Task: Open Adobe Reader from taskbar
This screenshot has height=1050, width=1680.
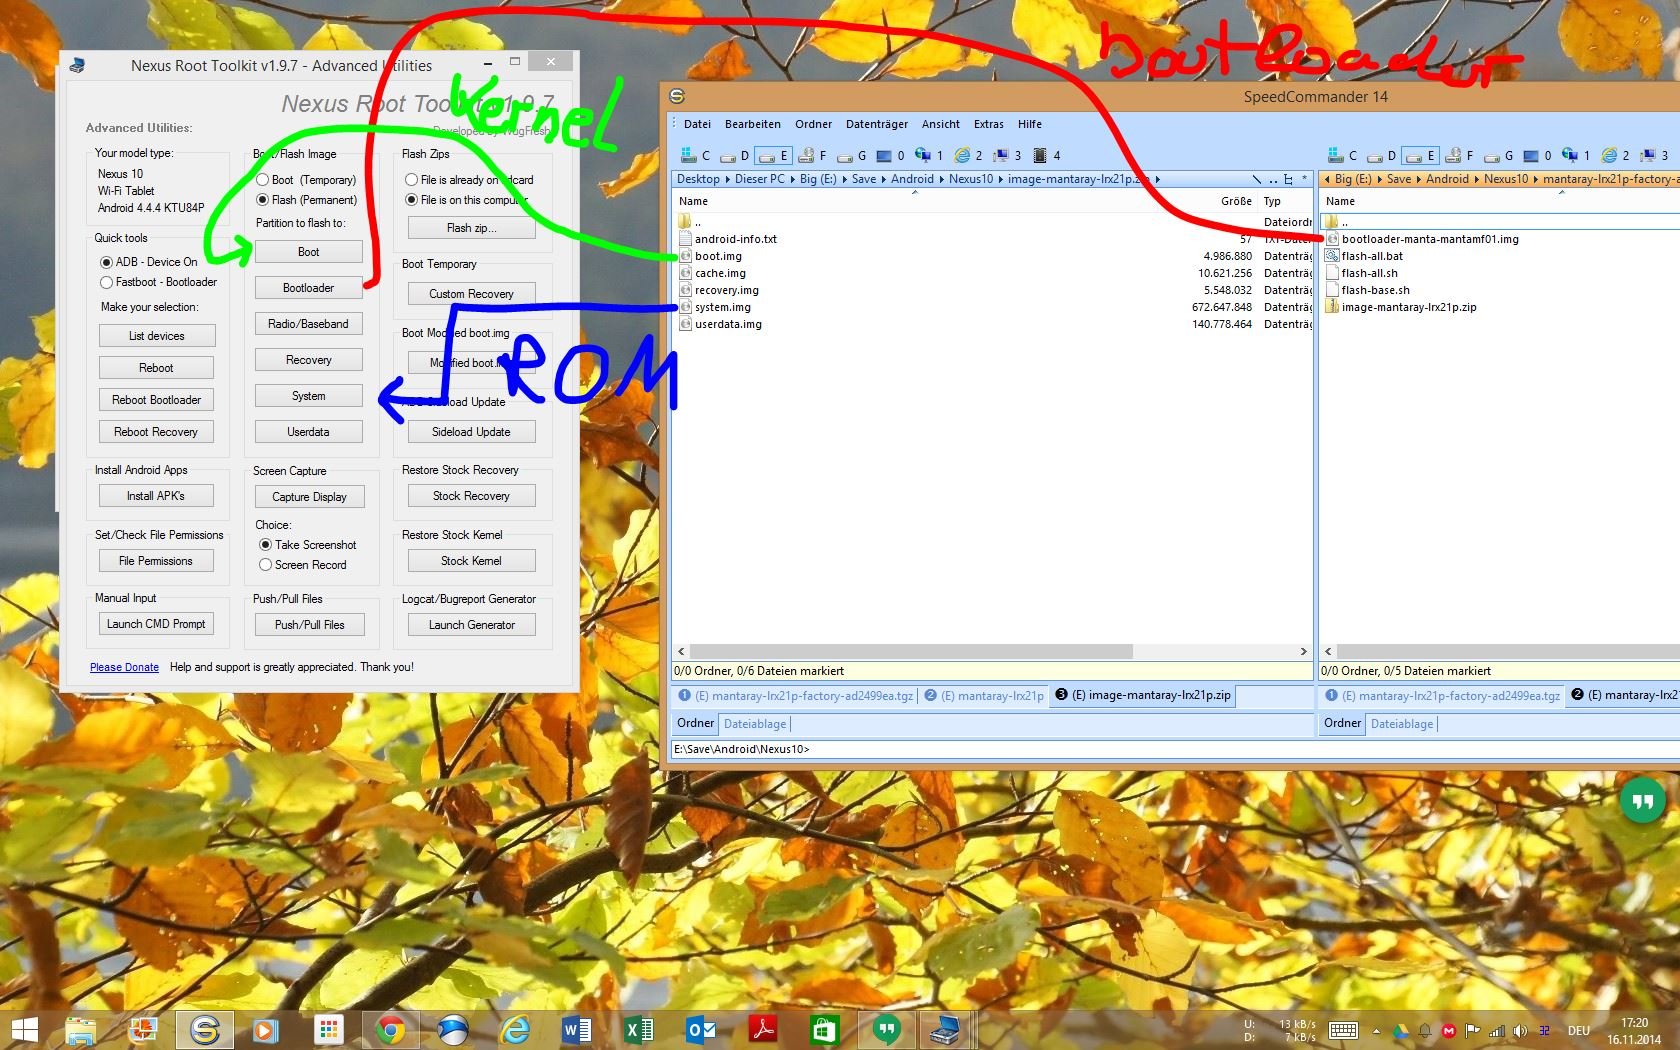Action: [x=763, y=1030]
